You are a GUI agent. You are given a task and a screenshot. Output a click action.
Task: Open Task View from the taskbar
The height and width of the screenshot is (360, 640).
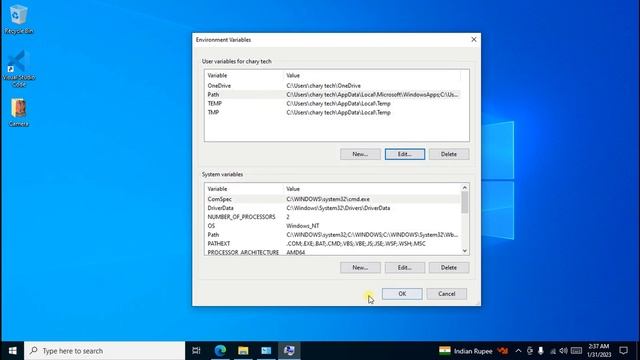tap(196, 351)
